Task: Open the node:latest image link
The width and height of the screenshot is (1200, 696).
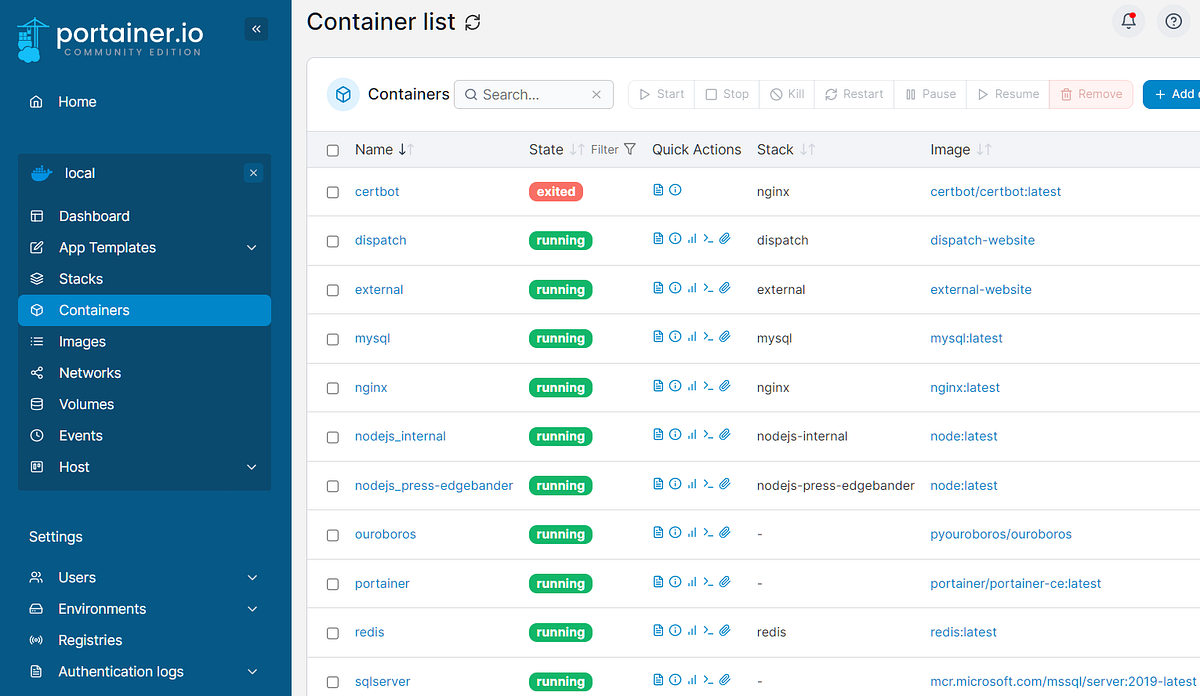Action: pyautogui.click(x=964, y=436)
